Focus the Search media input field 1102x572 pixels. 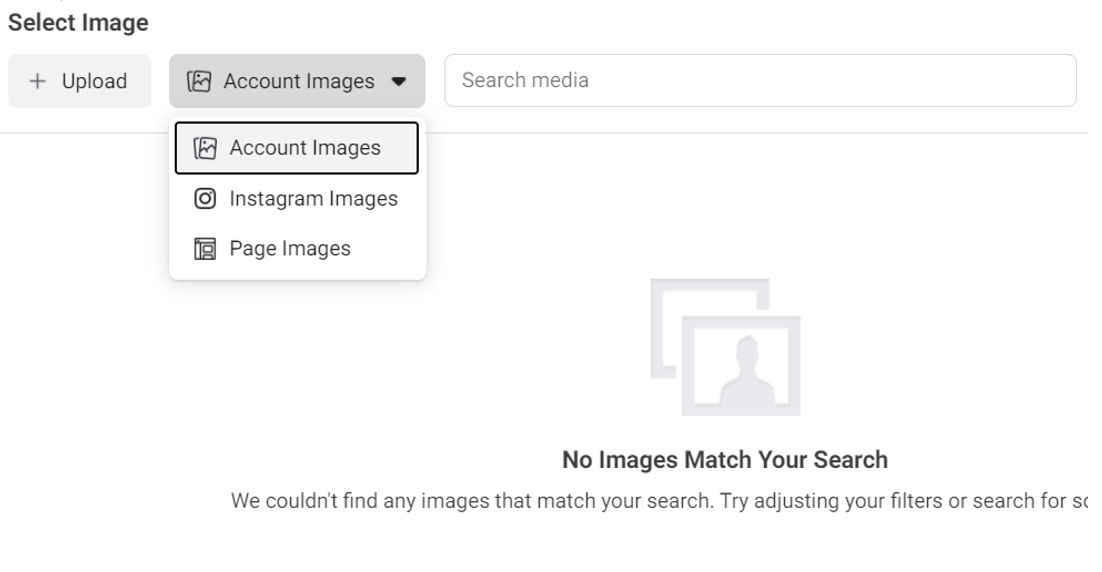(x=760, y=81)
